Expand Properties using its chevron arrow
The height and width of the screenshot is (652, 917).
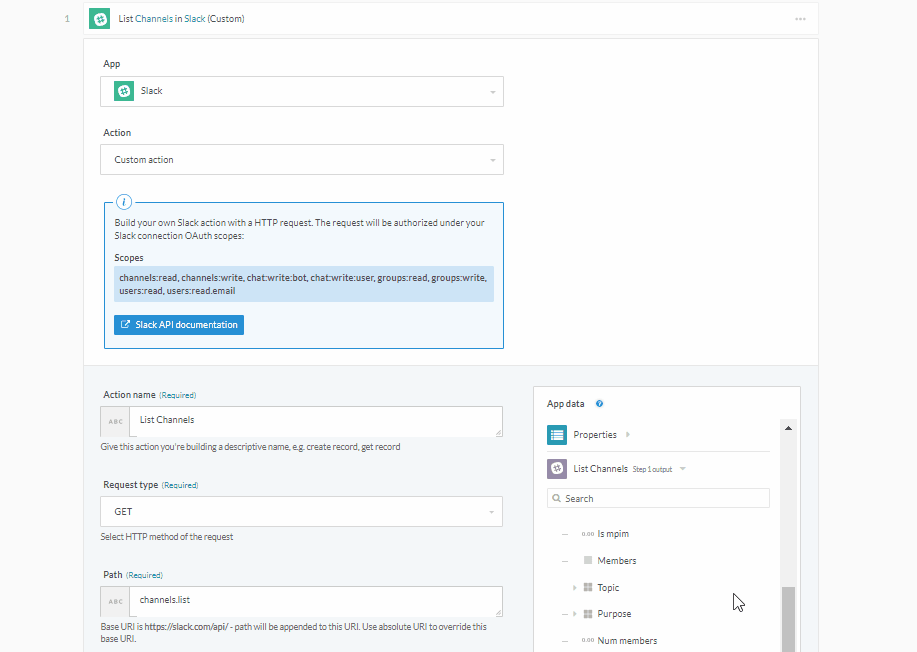coord(629,434)
